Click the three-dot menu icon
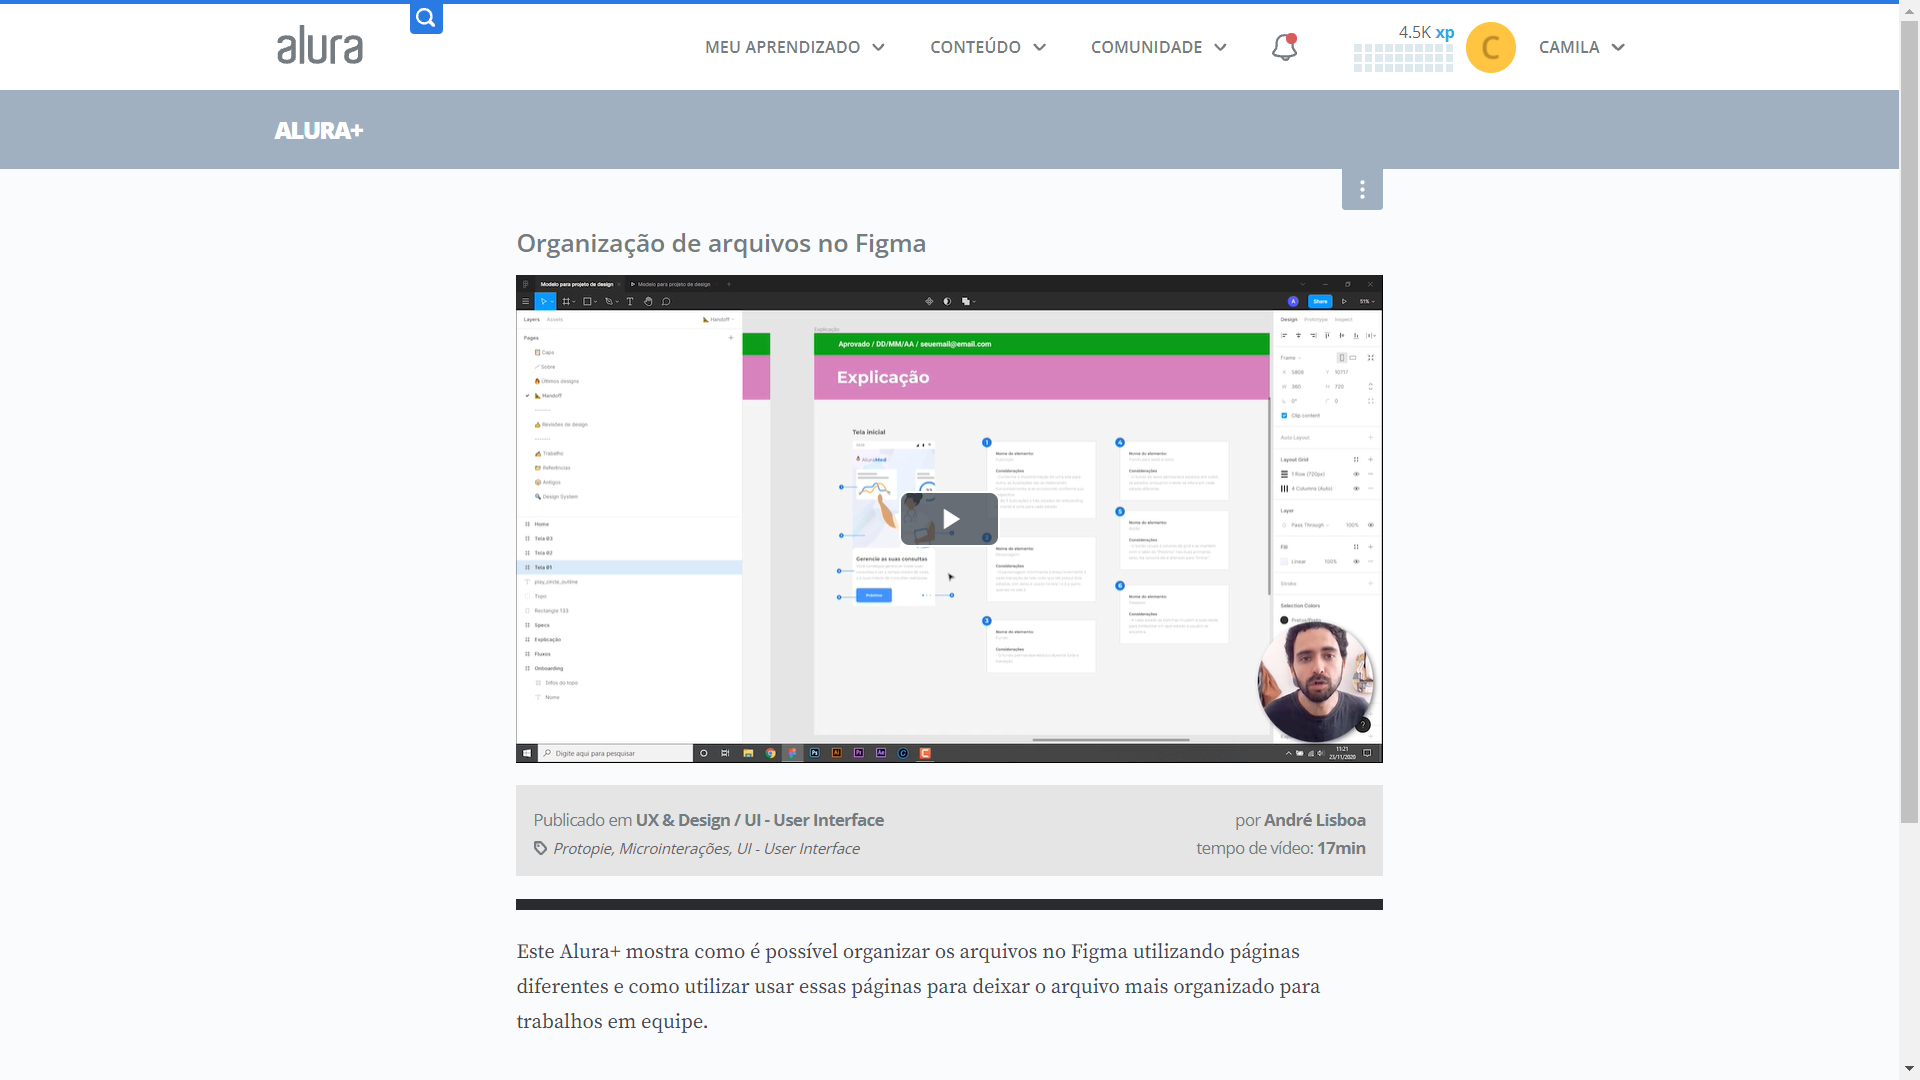This screenshot has width=1920, height=1080. pyautogui.click(x=1362, y=190)
